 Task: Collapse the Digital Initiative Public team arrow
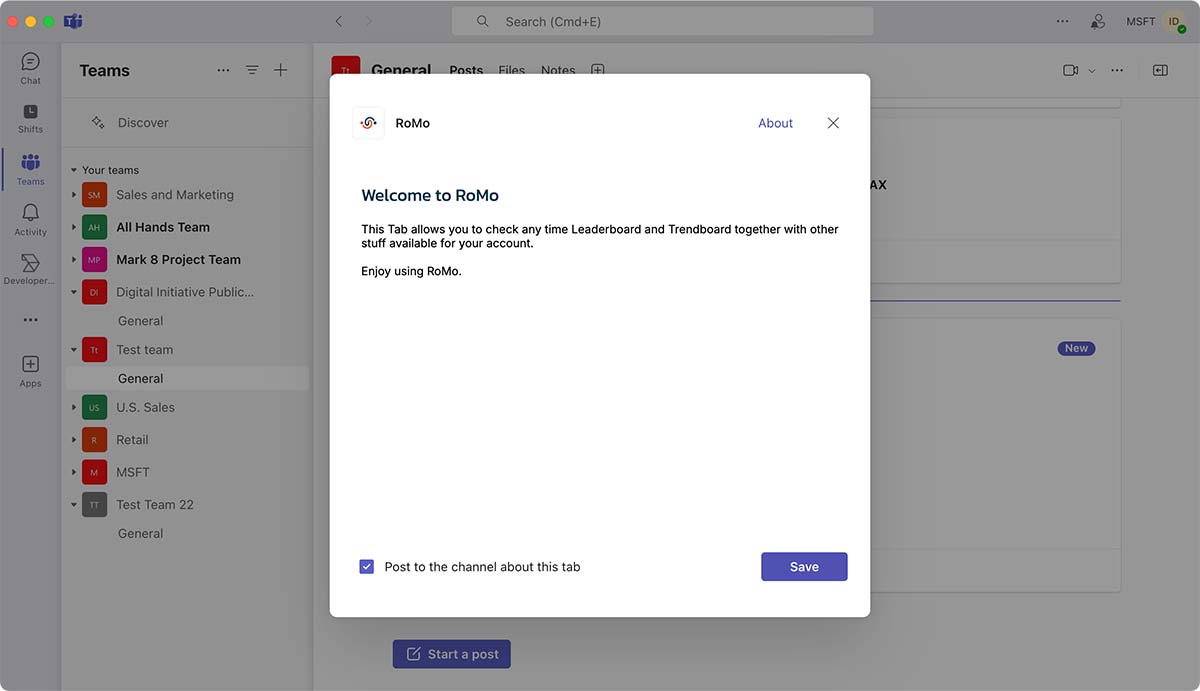74,292
